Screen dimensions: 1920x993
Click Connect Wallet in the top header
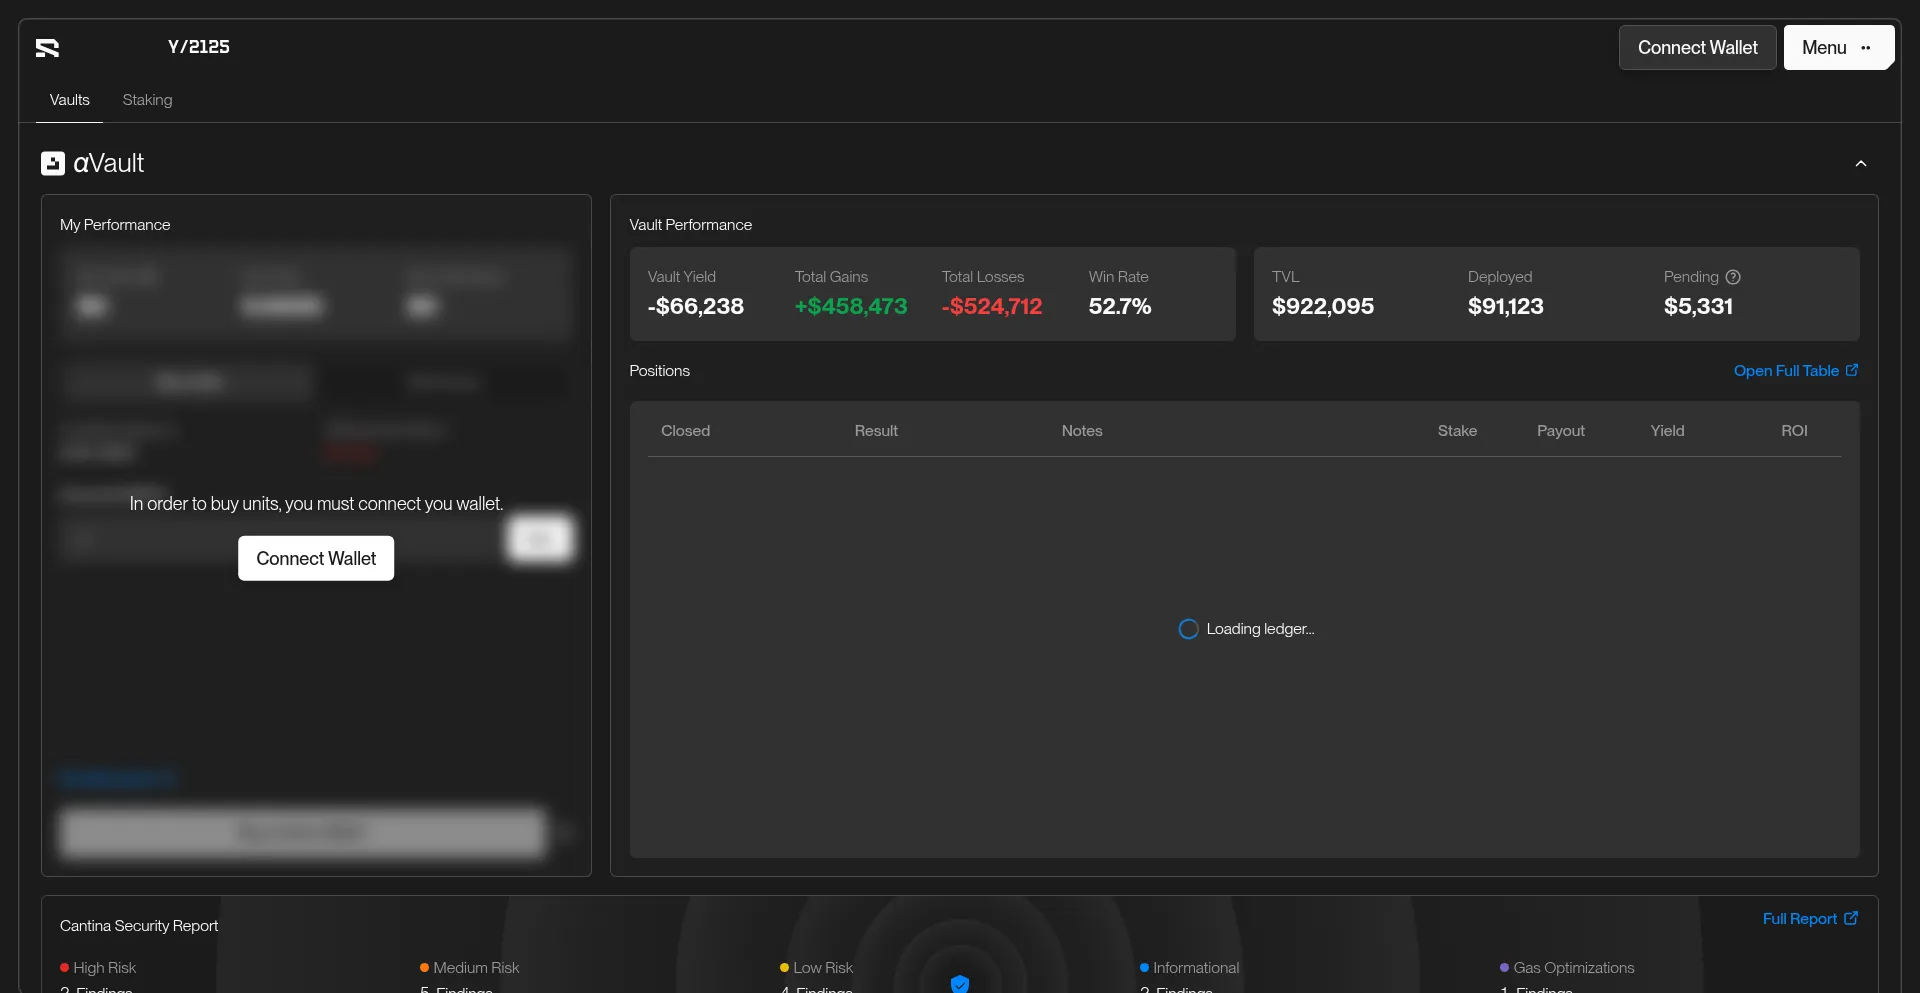click(1697, 48)
